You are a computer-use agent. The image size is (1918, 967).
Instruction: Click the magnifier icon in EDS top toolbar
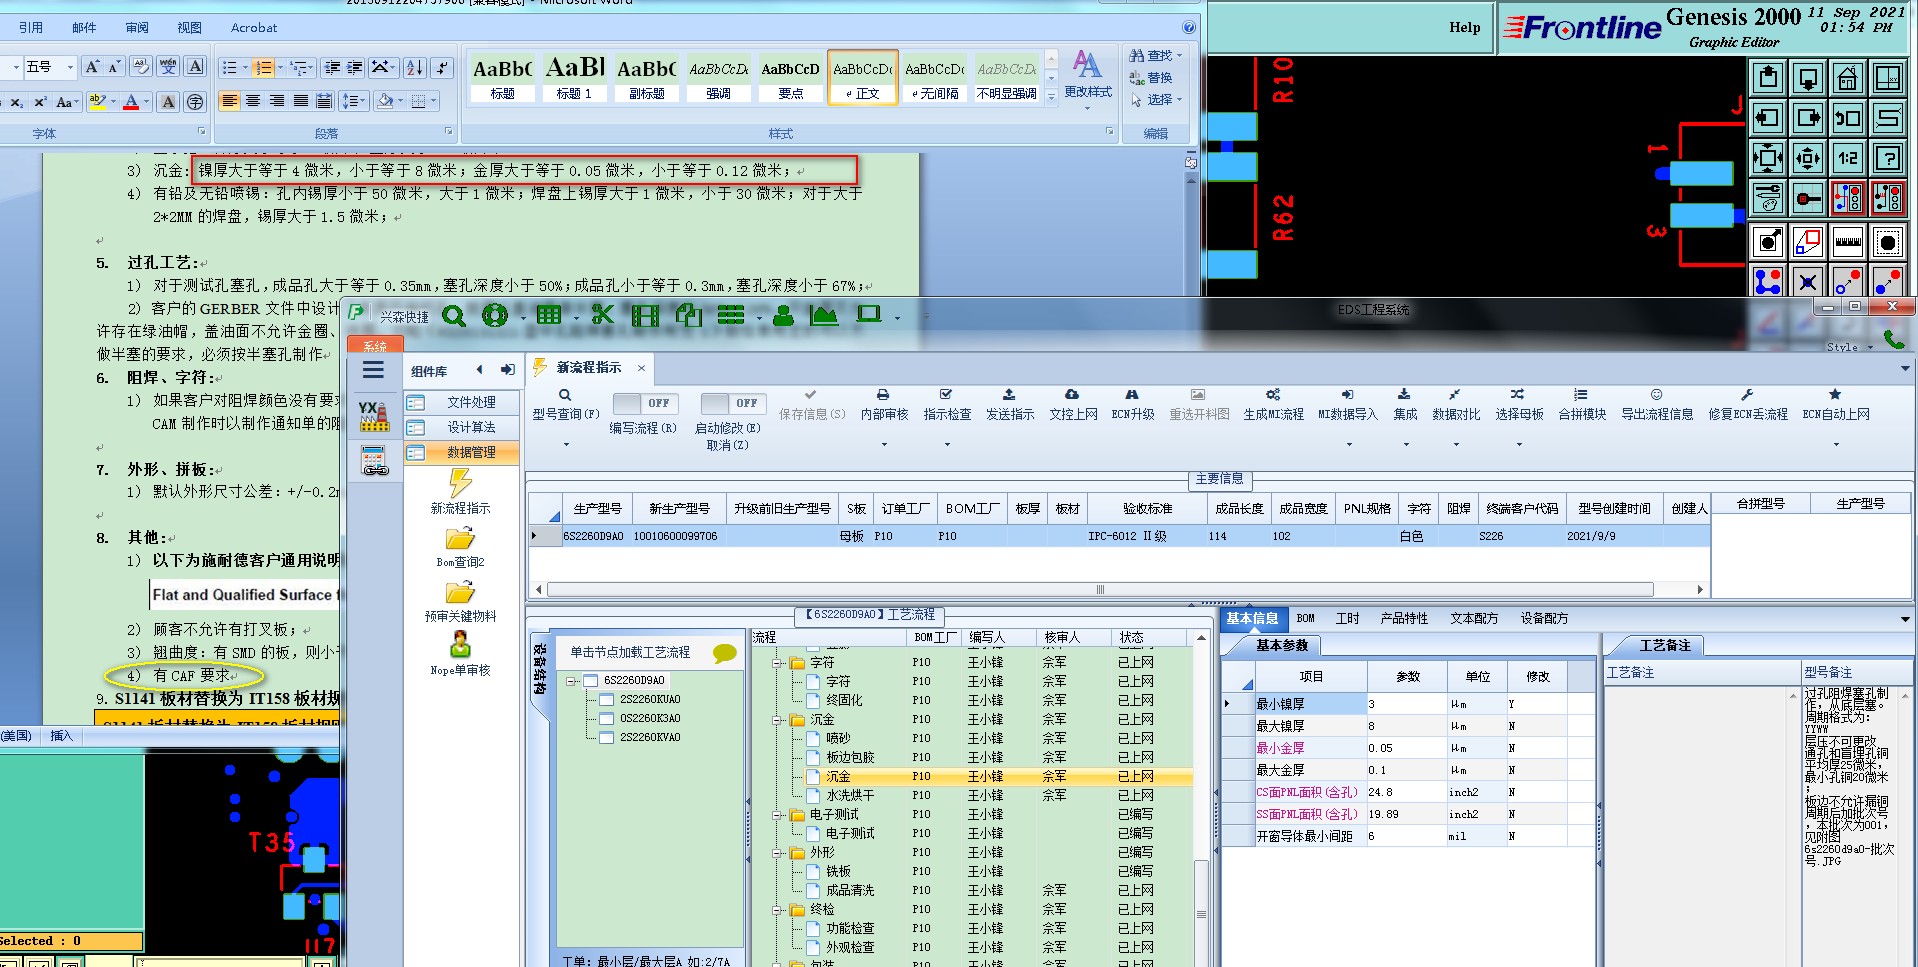pos(454,316)
